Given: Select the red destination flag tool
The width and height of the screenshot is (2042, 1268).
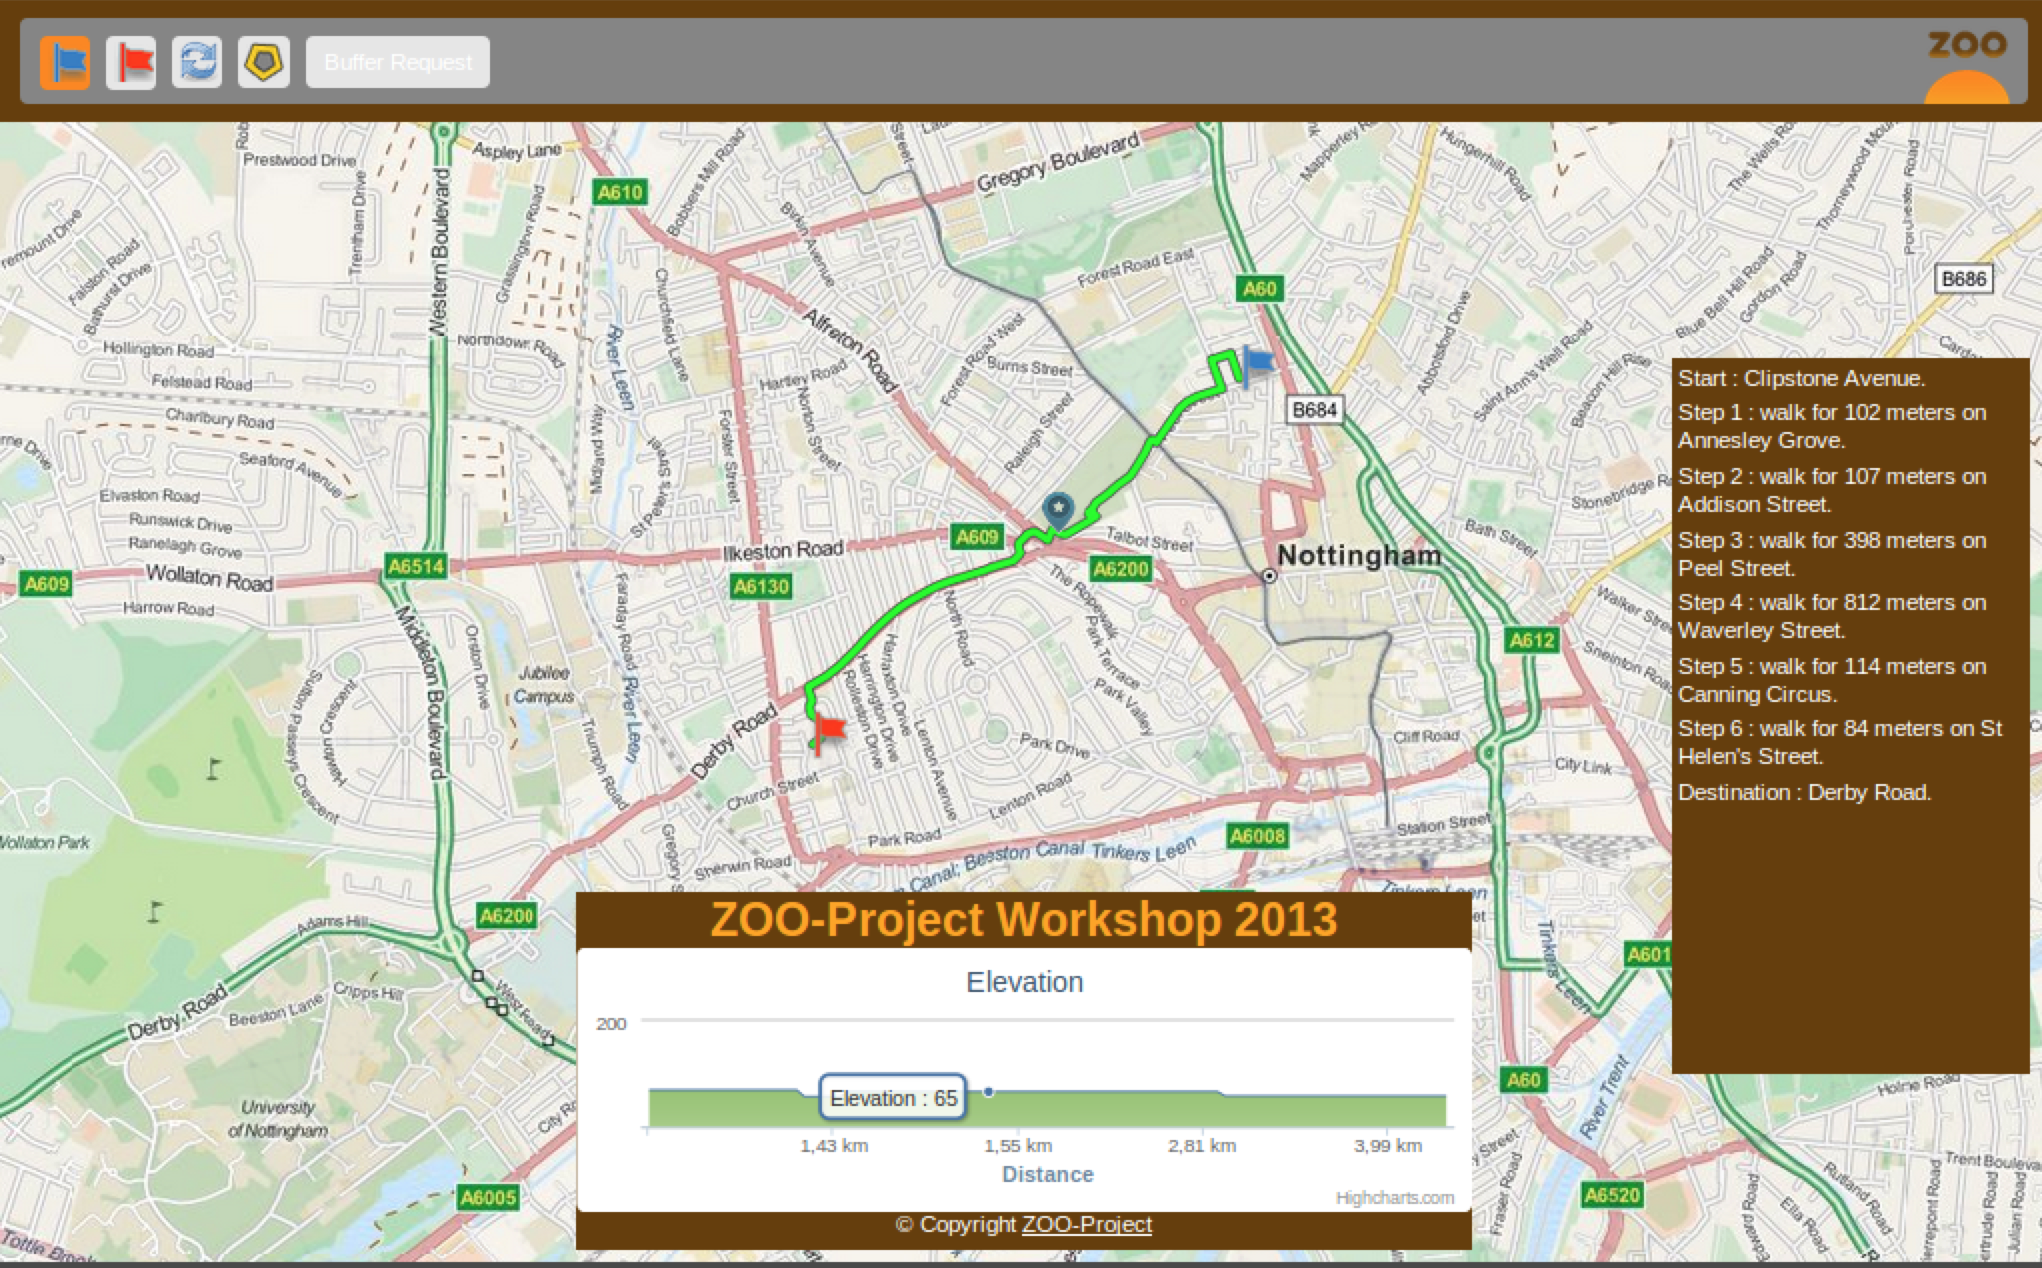Looking at the screenshot, I should (131, 63).
